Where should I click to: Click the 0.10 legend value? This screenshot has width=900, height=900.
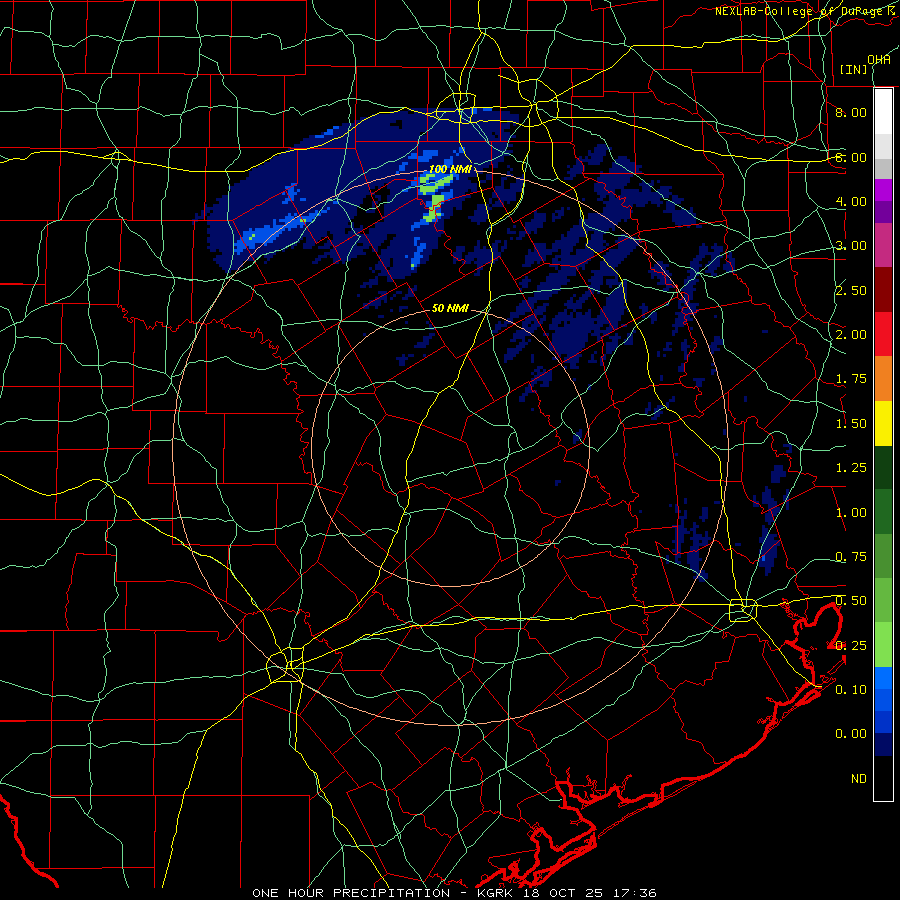point(851,689)
